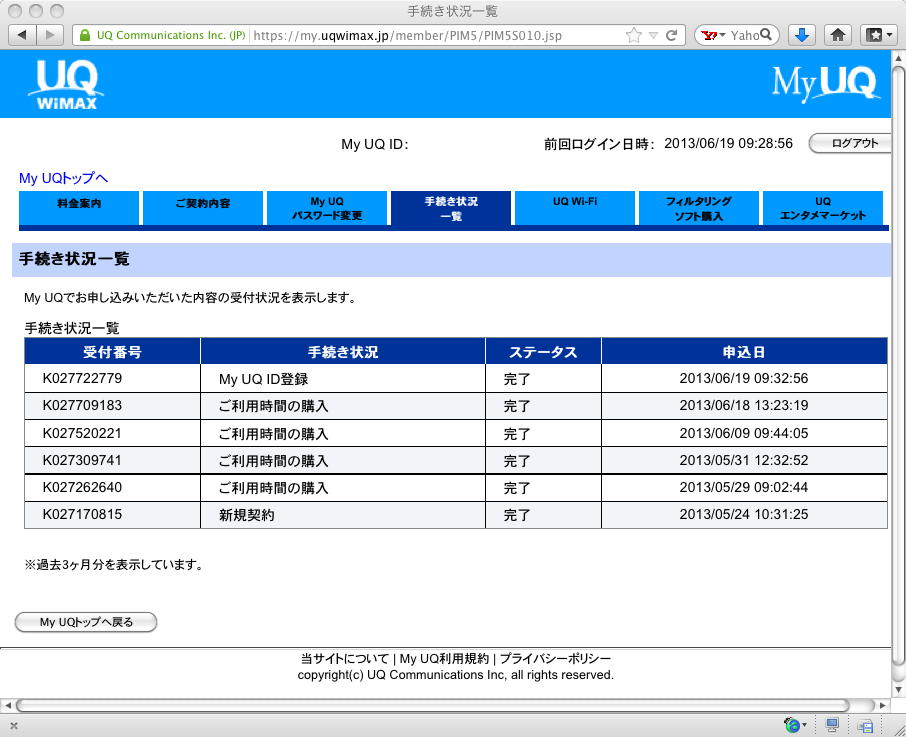
Task: Click the My UQトップへ戻る button
Action: 86,622
